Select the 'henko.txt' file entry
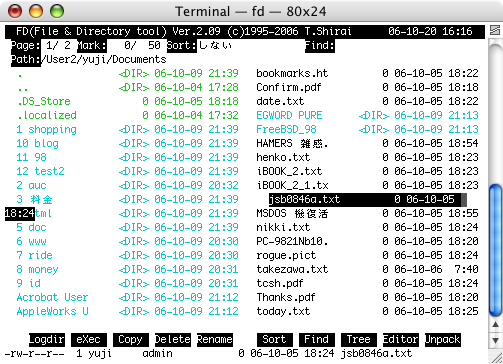This screenshot has height=364, width=503. [367, 157]
